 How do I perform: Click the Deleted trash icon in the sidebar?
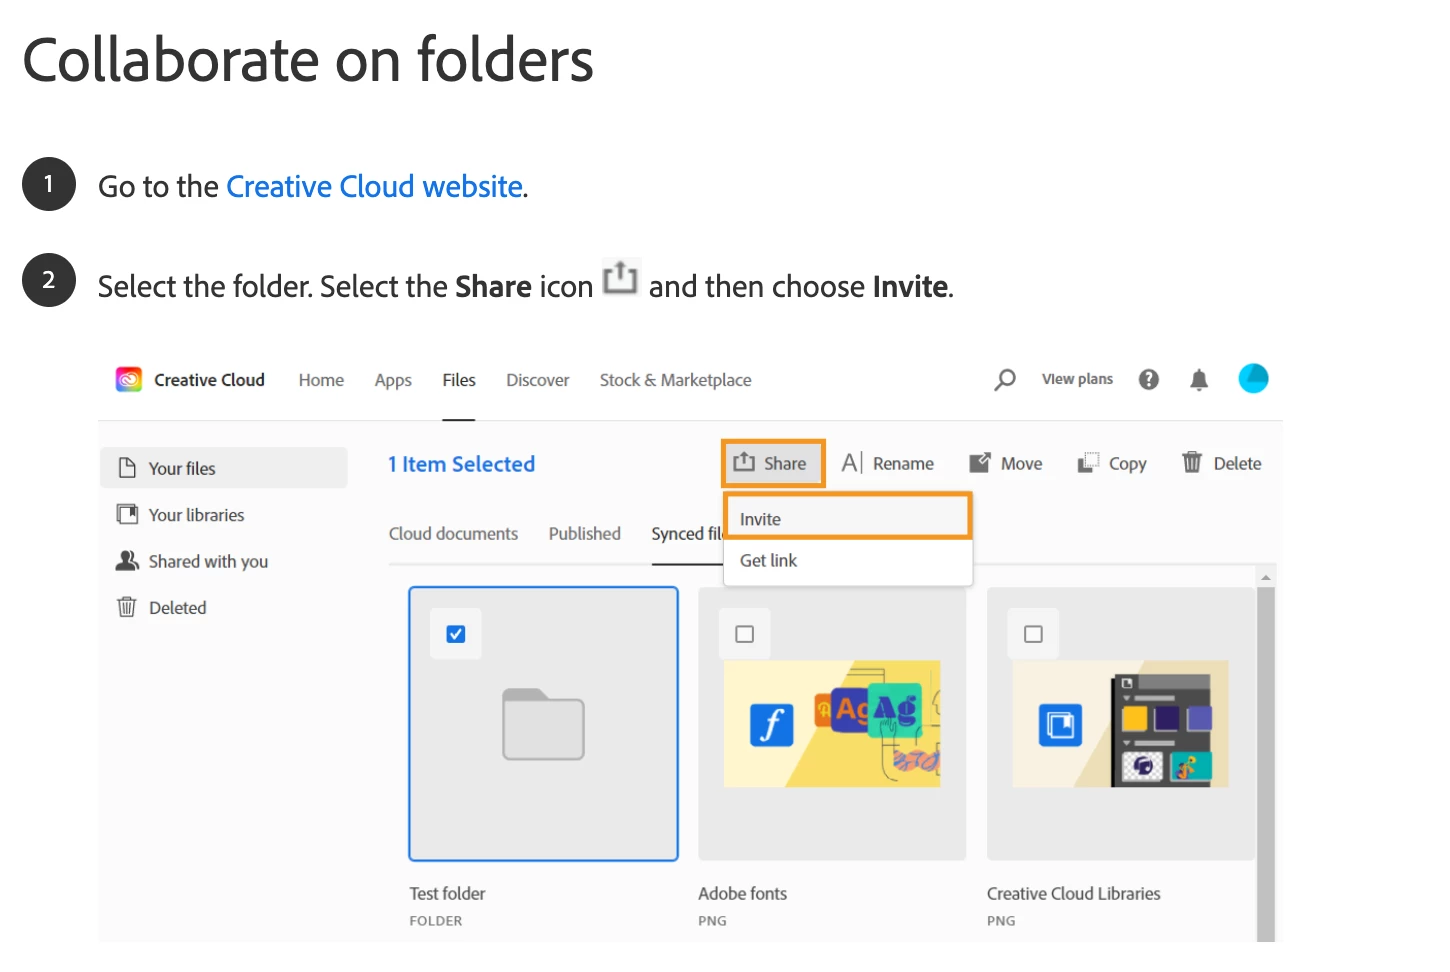(127, 607)
